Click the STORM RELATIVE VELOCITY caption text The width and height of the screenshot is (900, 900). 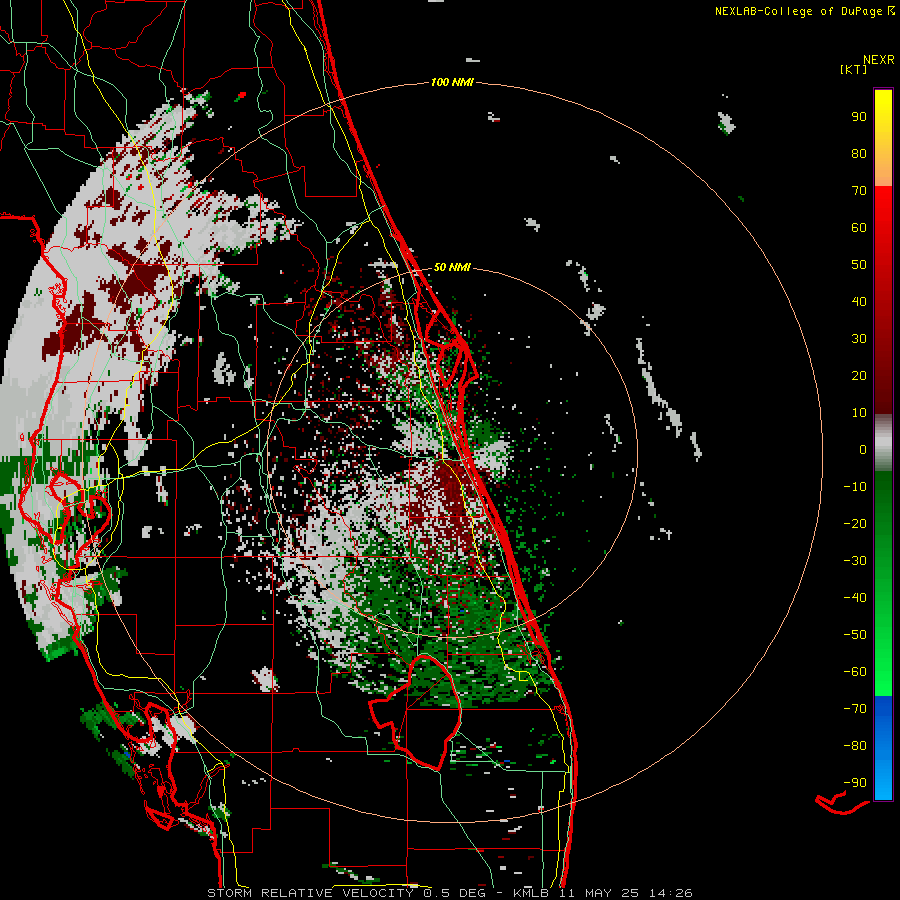310,893
